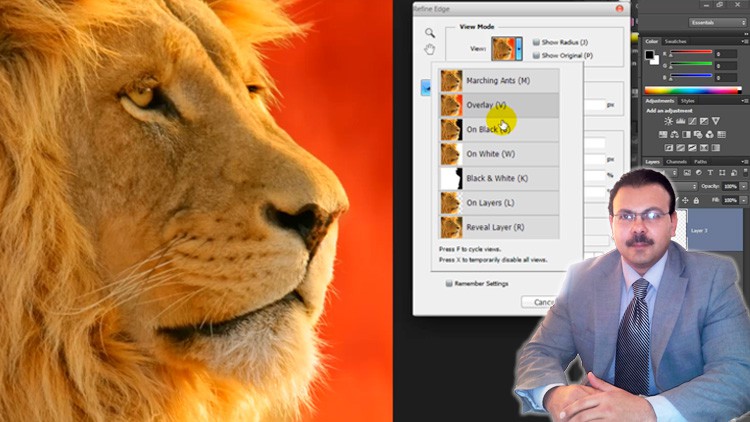
Task: Filter layers by shape layers
Action: (x=722, y=172)
